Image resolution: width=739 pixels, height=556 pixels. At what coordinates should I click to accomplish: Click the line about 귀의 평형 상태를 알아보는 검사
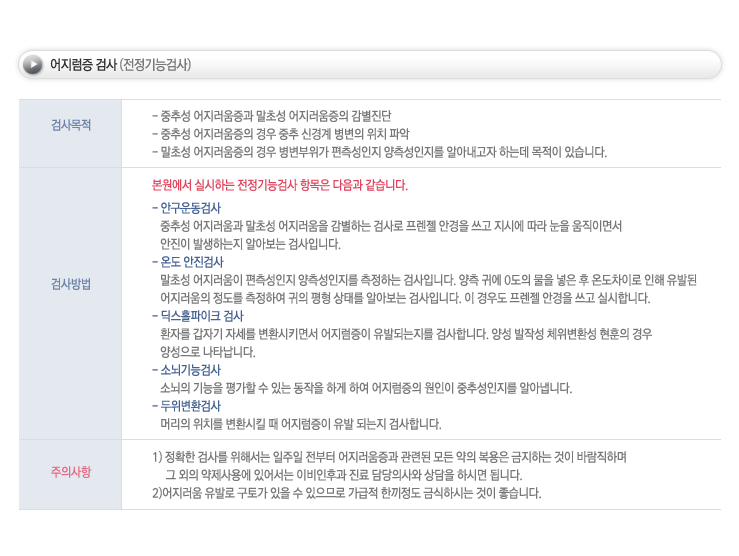pyautogui.click(x=405, y=298)
